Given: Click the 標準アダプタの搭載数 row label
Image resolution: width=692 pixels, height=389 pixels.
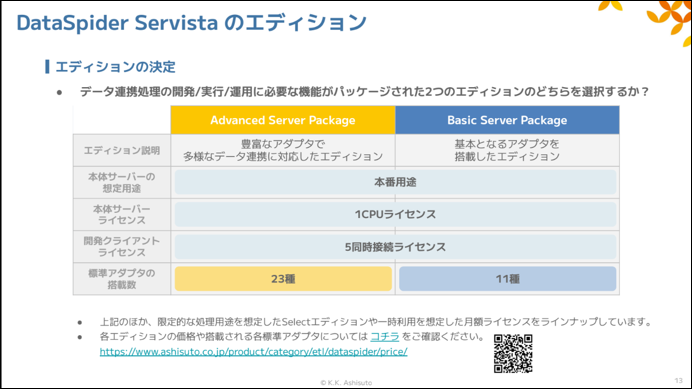Looking at the screenshot, I should tap(122, 279).
